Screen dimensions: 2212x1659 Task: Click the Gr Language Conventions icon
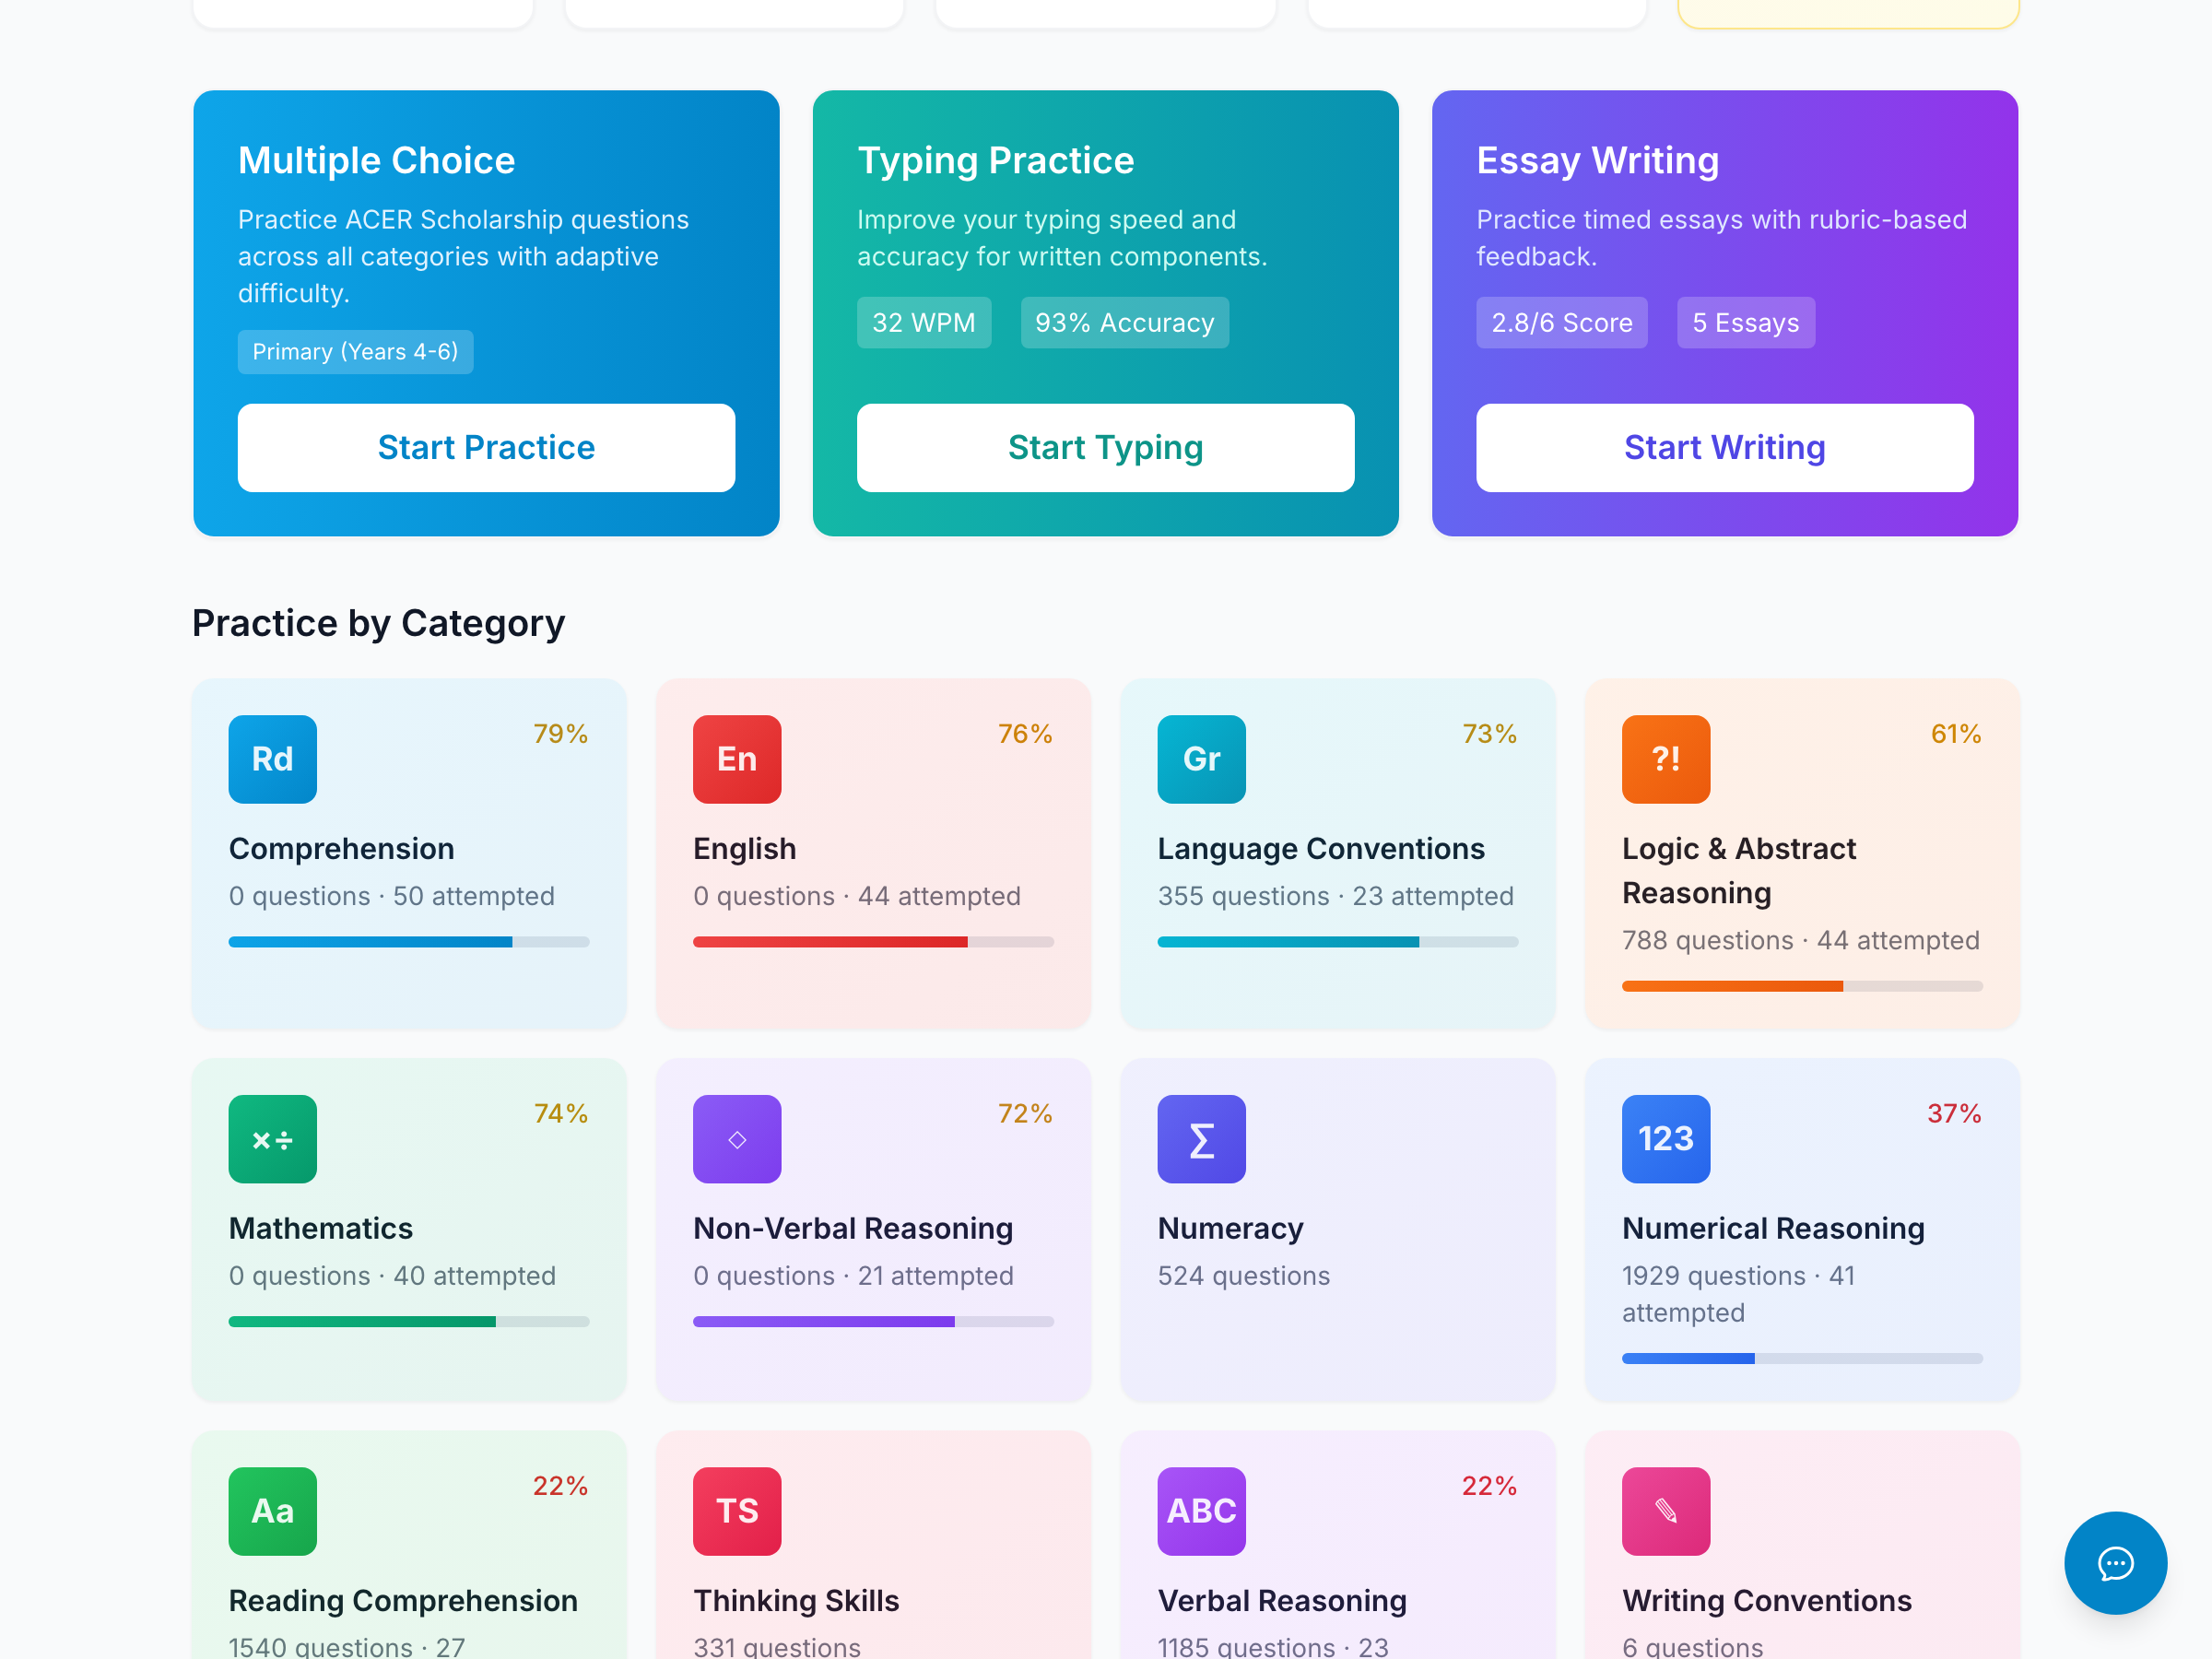click(x=1201, y=759)
